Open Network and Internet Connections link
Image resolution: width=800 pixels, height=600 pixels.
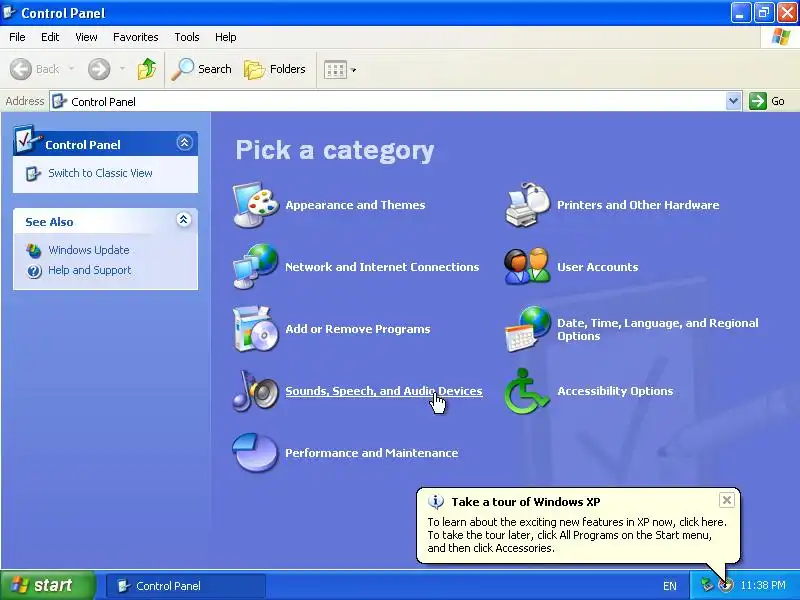(382, 267)
